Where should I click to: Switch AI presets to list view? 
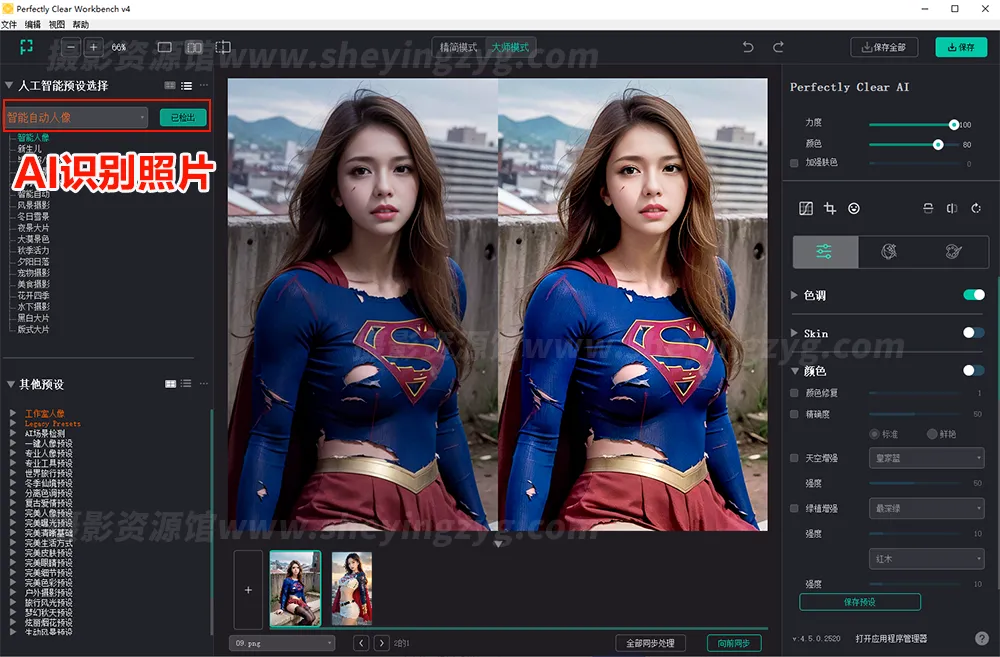click(186, 85)
